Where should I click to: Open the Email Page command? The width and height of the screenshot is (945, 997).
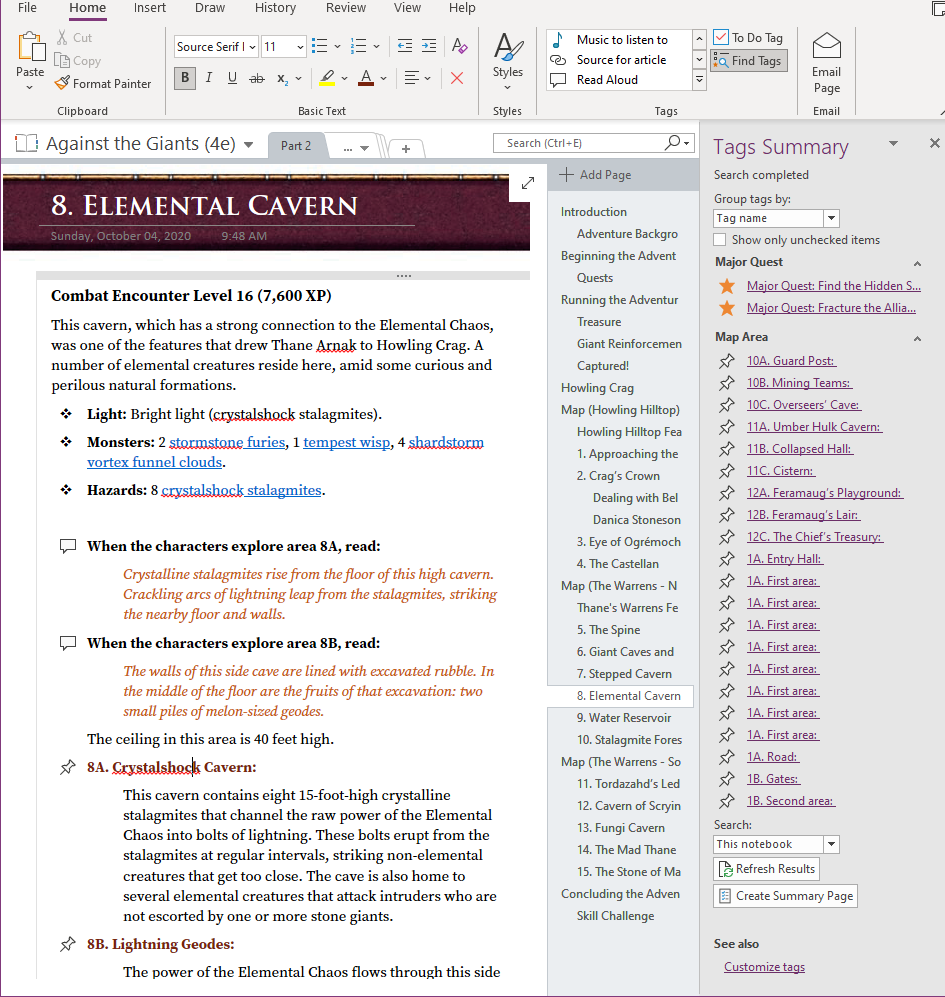coord(826,64)
